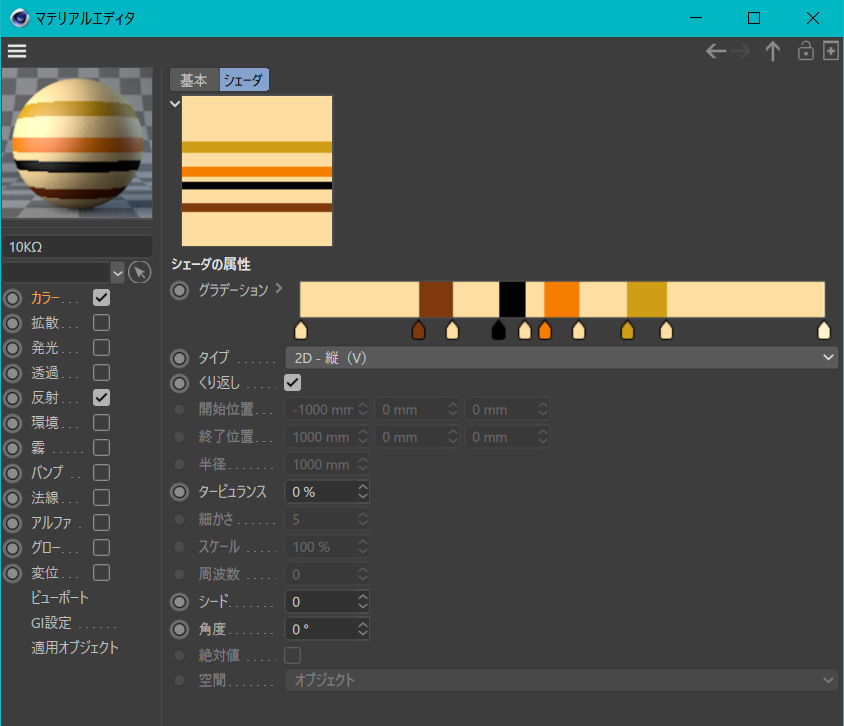Open the hamburger menu icon

tap(17, 51)
